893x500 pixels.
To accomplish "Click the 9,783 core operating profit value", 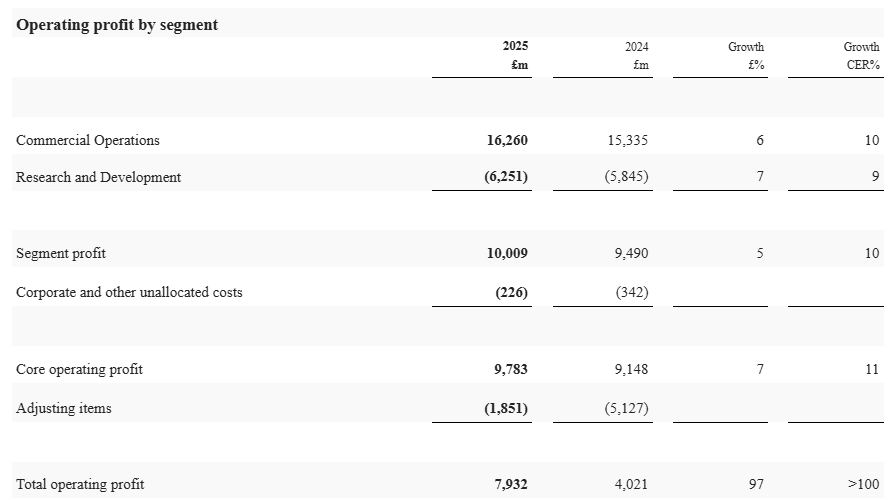I will pos(511,369).
